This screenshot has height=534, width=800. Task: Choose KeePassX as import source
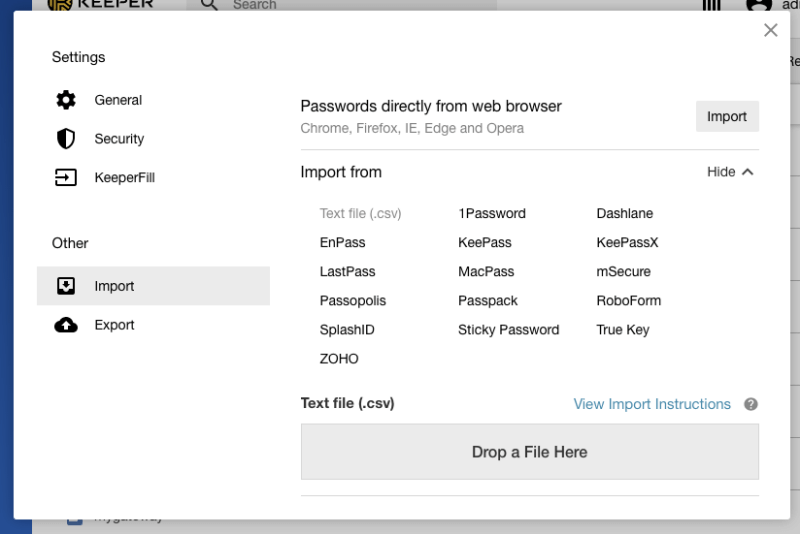point(627,242)
